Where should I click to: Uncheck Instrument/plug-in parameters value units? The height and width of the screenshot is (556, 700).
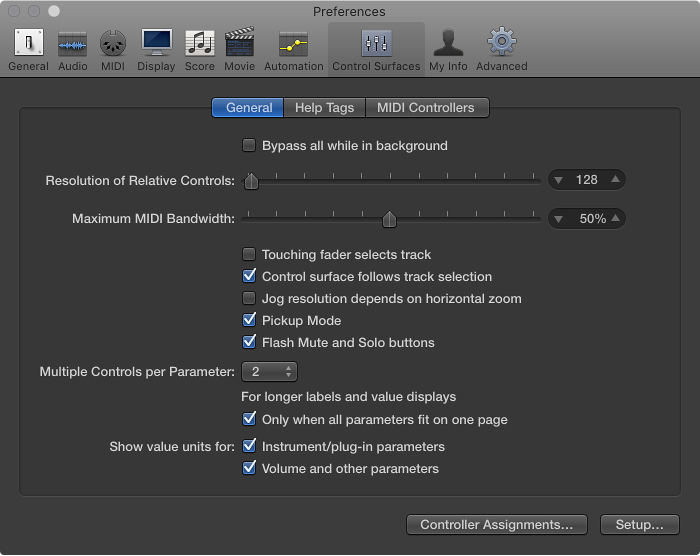click(249, 446)
